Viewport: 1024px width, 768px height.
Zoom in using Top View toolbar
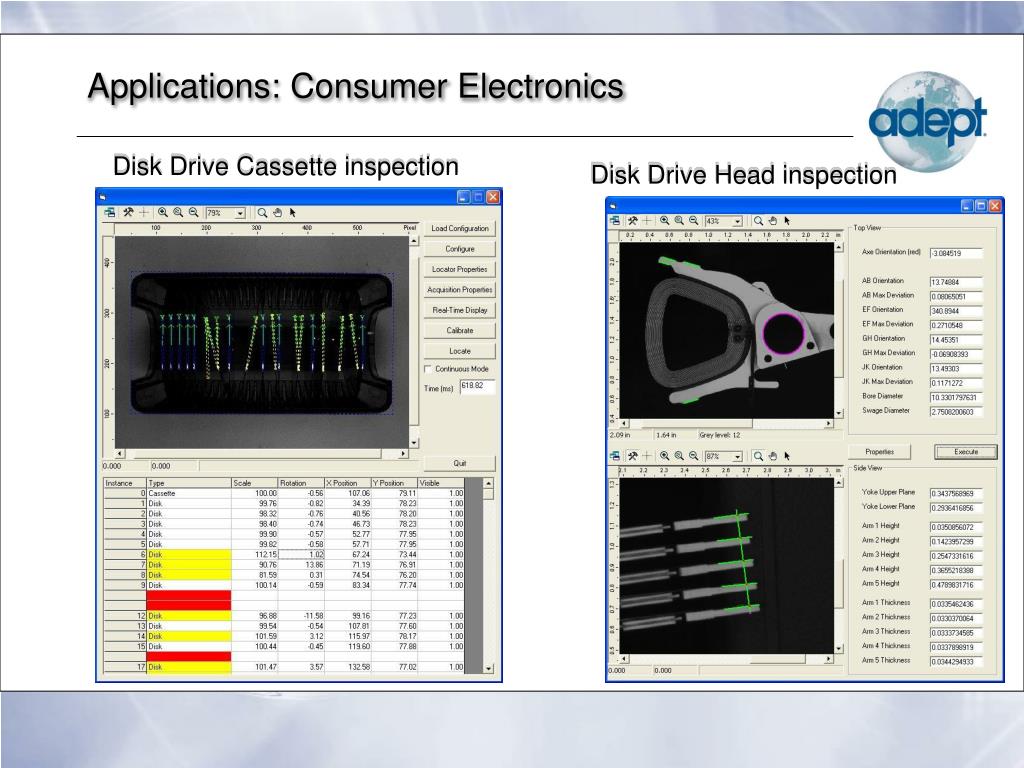(x=664, y=221)
